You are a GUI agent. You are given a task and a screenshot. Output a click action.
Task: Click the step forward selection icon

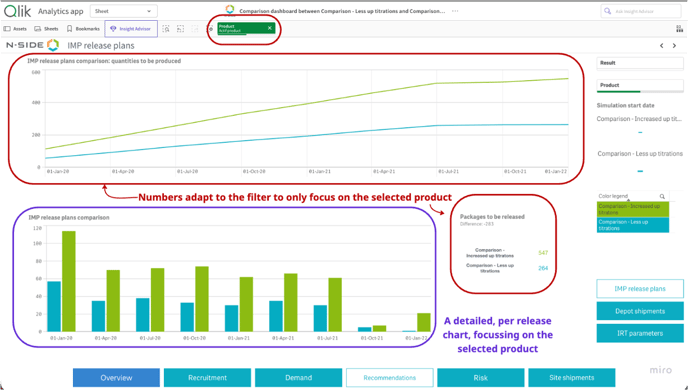click(195, 29)
